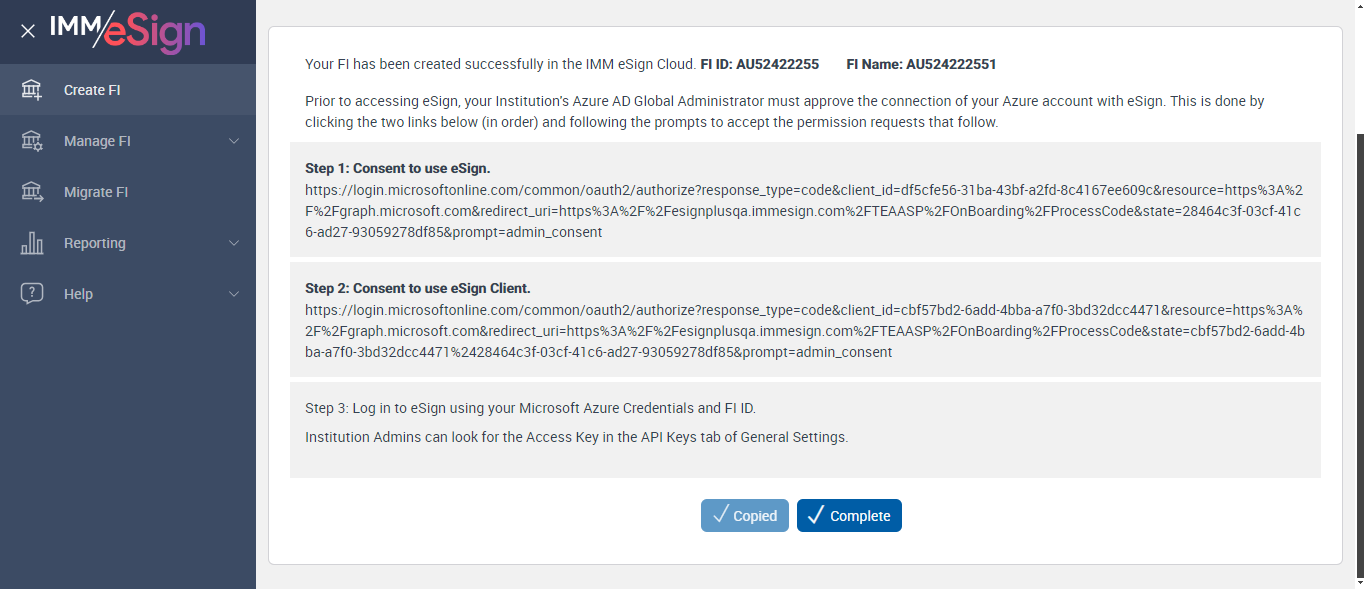Expand the Manage FI submenu chevron
The height and width of the screenshot is (589, 1366).
coord(234,141)
